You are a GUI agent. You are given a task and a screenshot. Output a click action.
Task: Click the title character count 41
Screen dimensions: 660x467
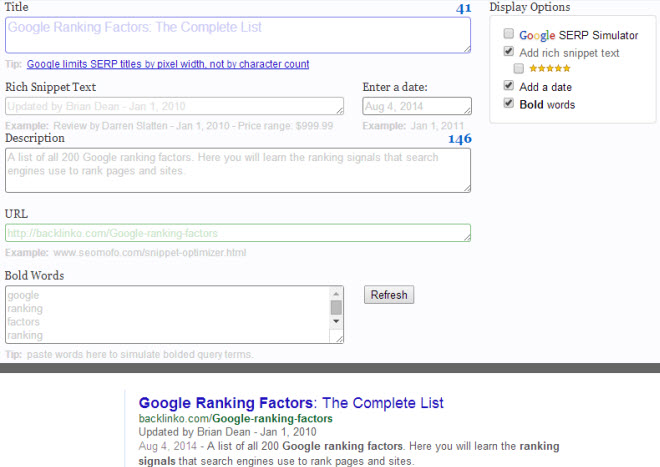coord(463,8)
